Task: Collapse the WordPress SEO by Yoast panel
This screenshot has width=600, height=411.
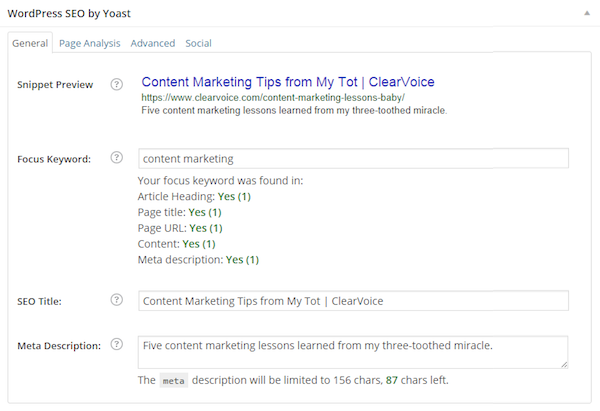Action: click(587, 13)
